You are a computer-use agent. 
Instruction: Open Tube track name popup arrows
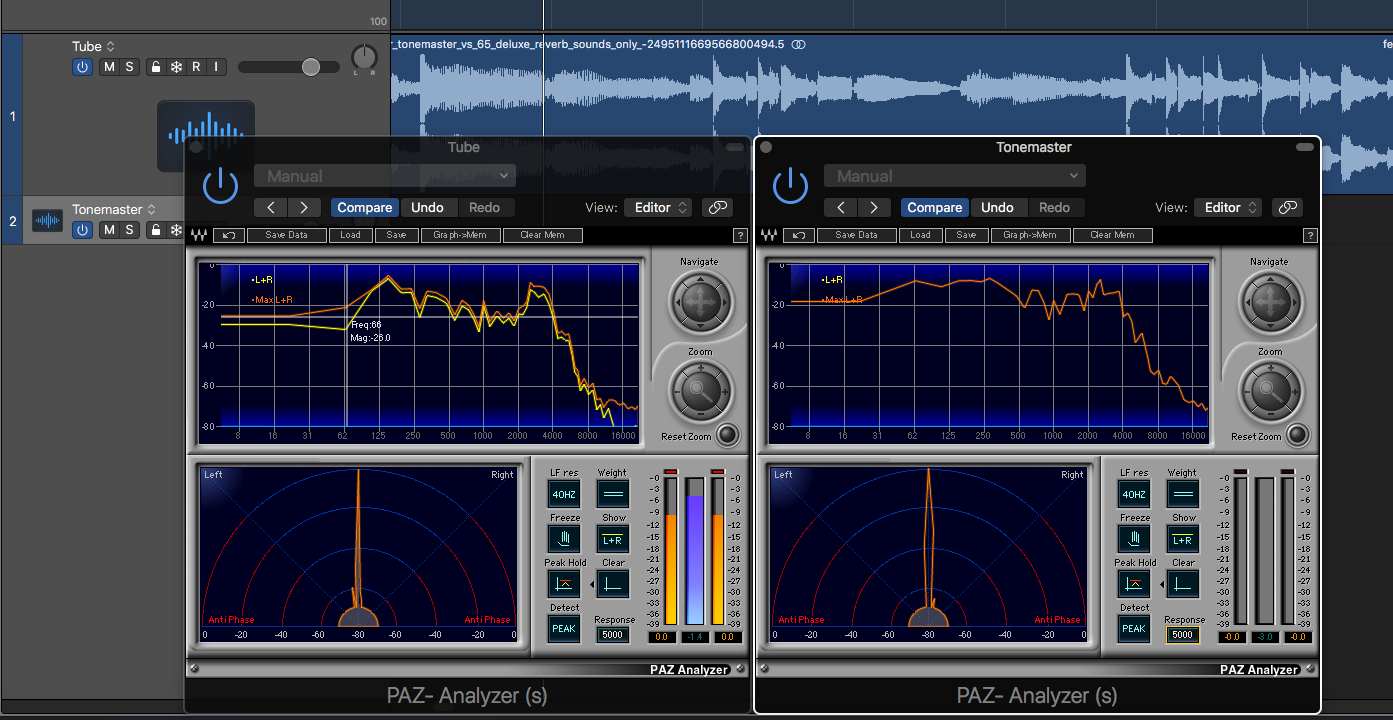pos(110,47)
